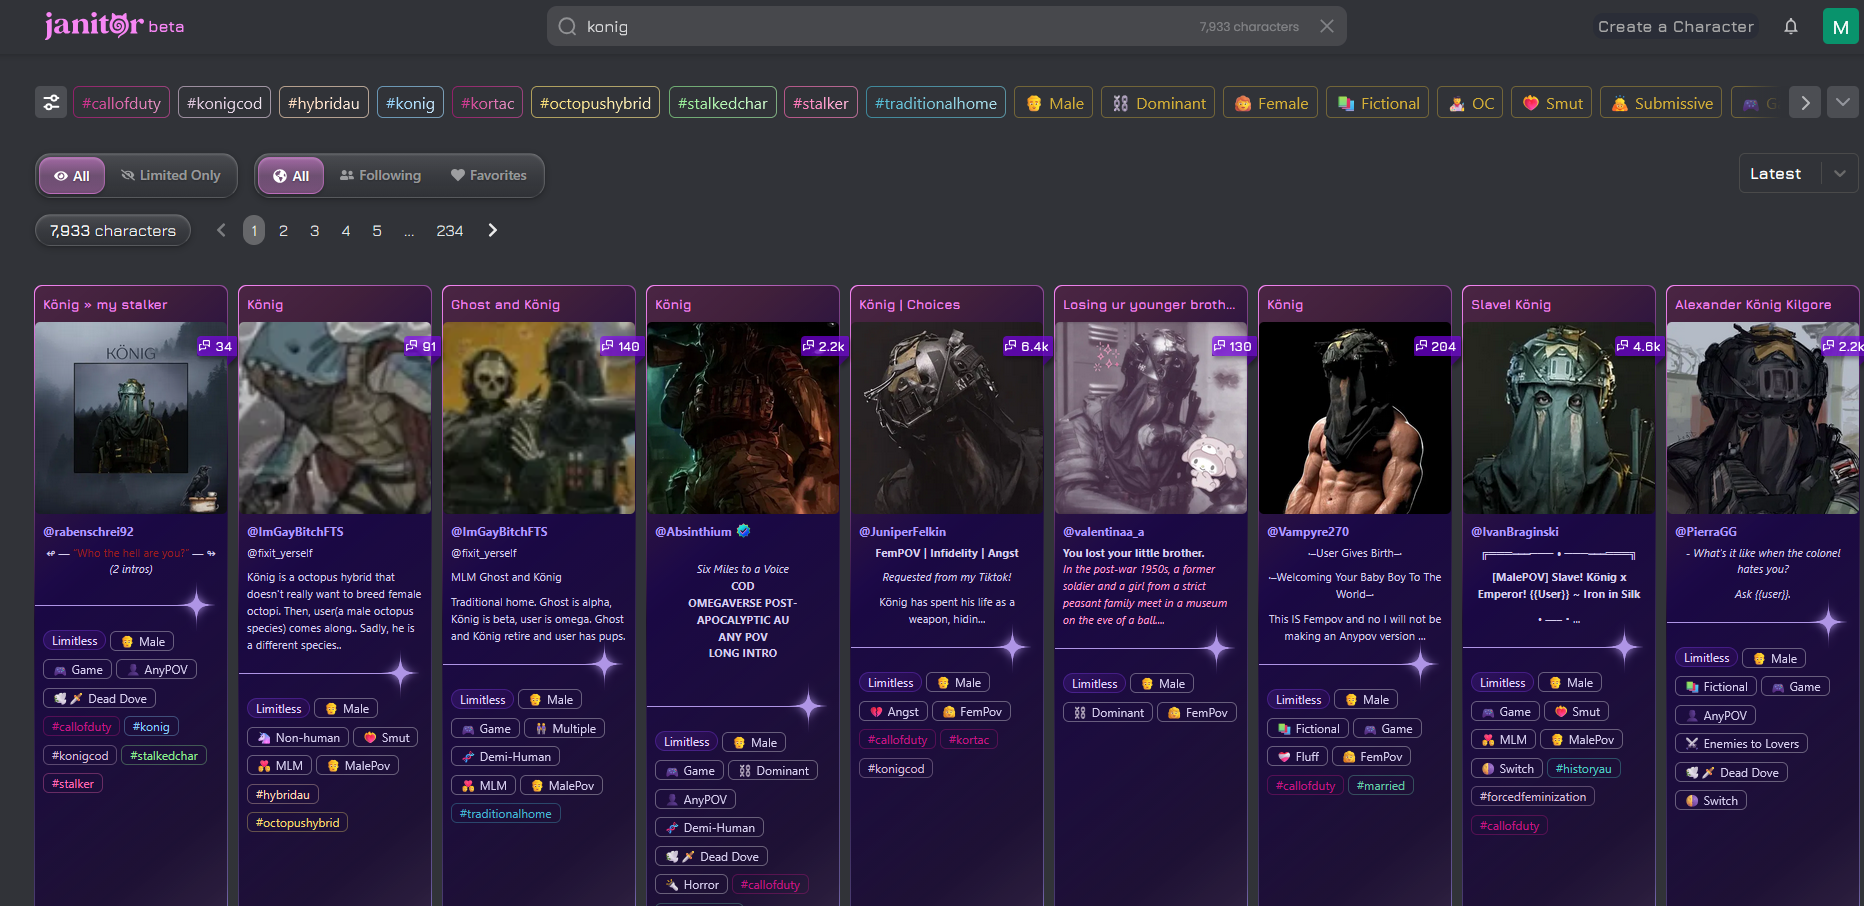Click the König | Choices card title
Image resolution: width=1864 pixels, height=906 pixels.
[x=909, y=305]
